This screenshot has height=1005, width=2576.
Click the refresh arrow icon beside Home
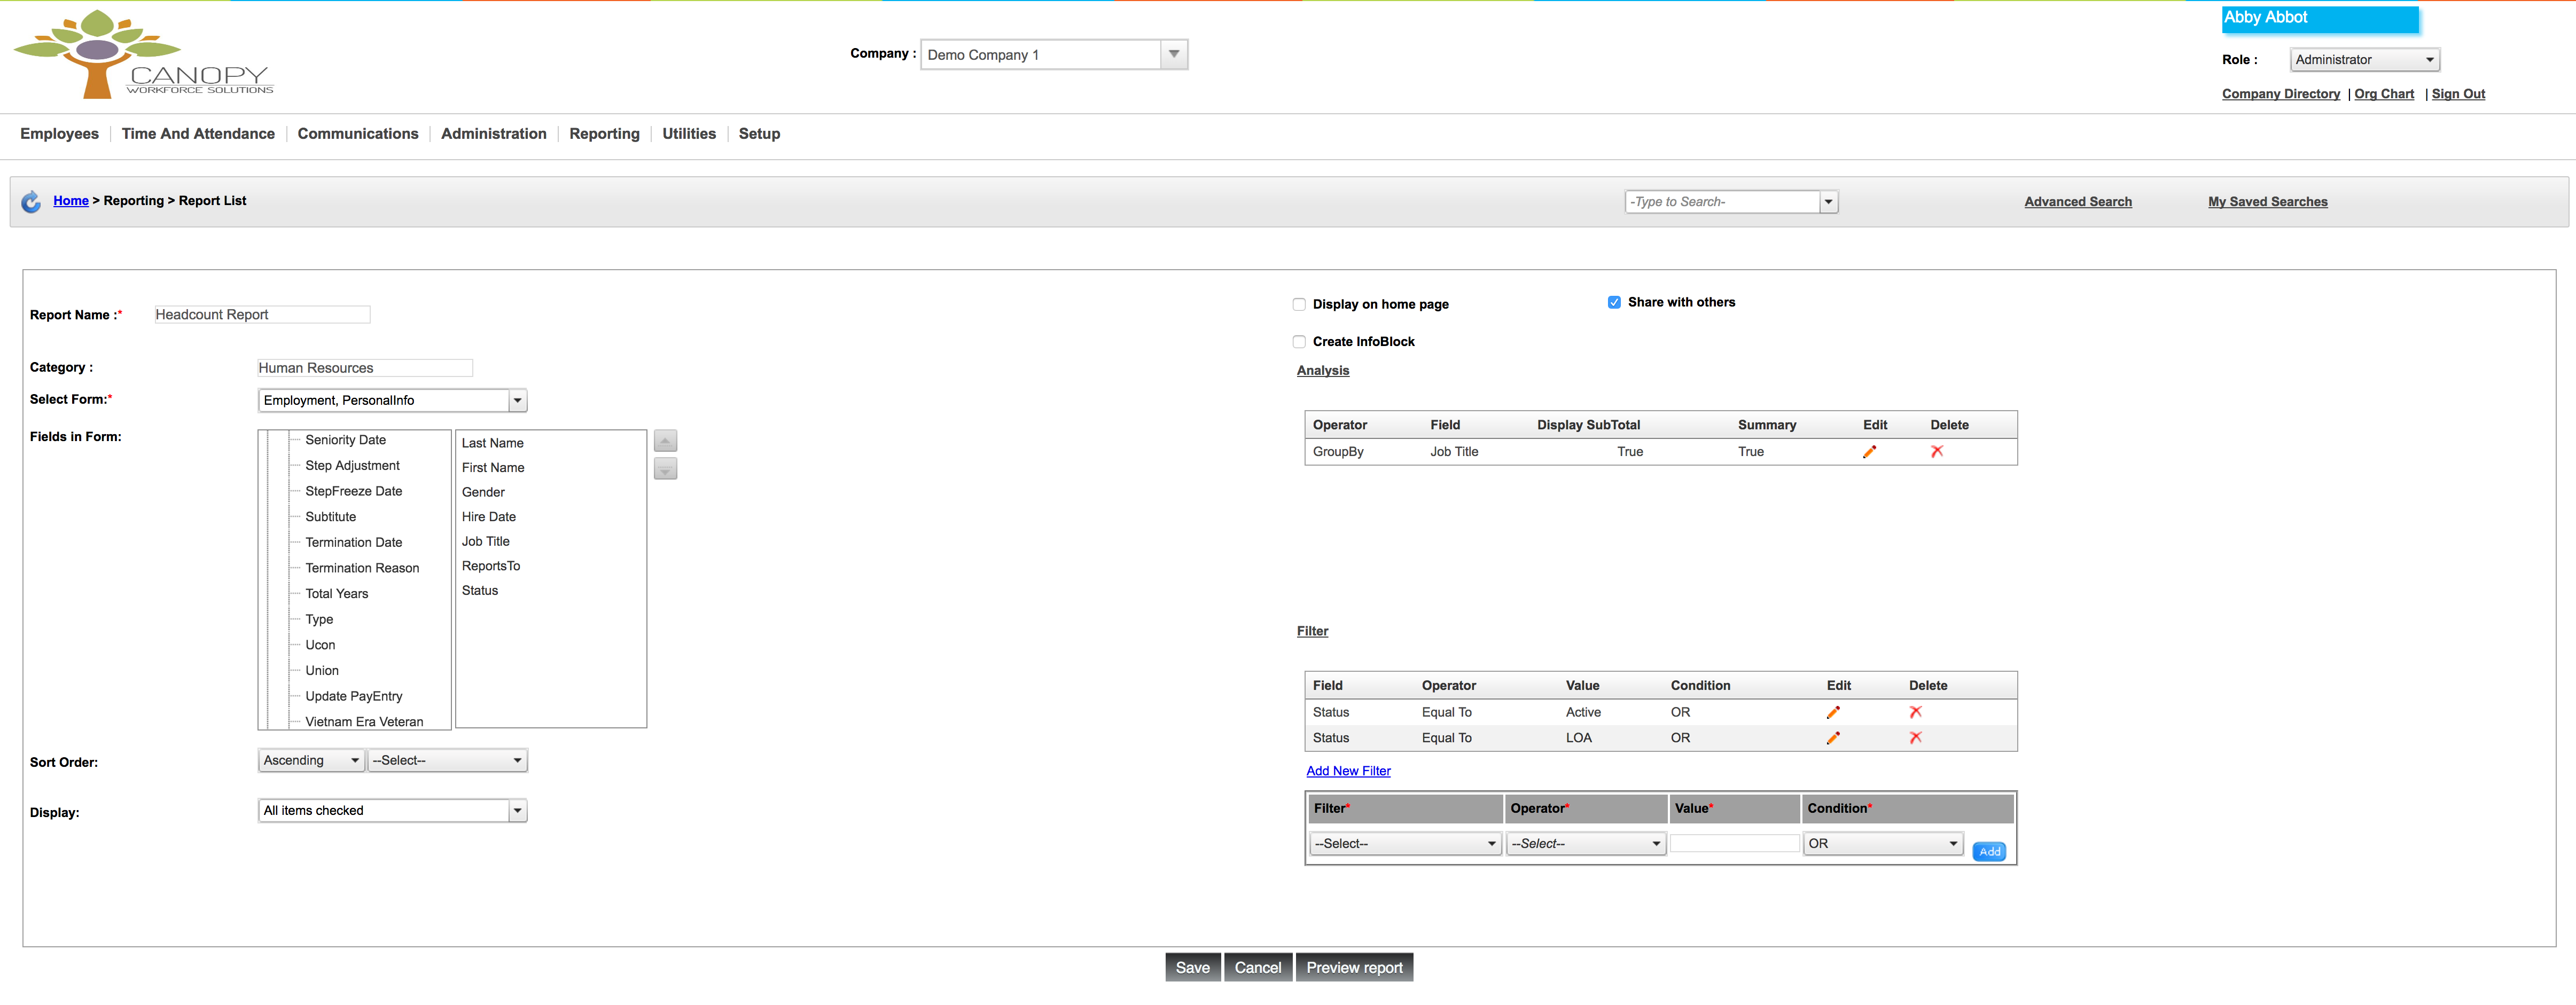(31, 202)
